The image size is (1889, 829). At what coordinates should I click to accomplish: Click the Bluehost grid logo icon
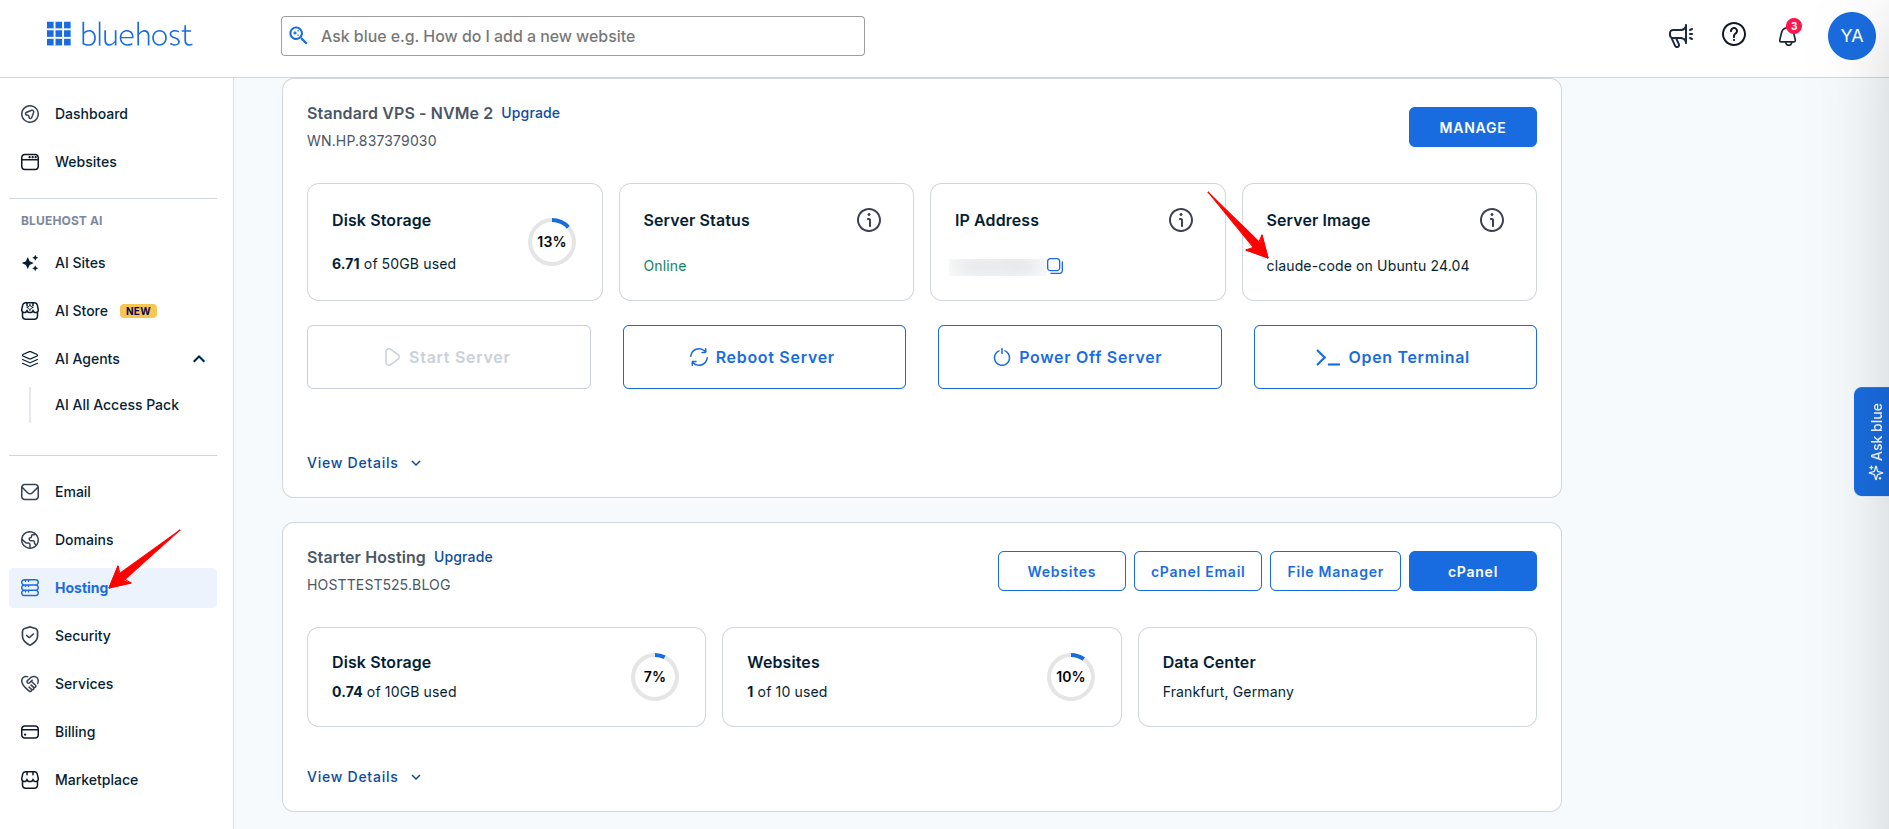point(59,35)
